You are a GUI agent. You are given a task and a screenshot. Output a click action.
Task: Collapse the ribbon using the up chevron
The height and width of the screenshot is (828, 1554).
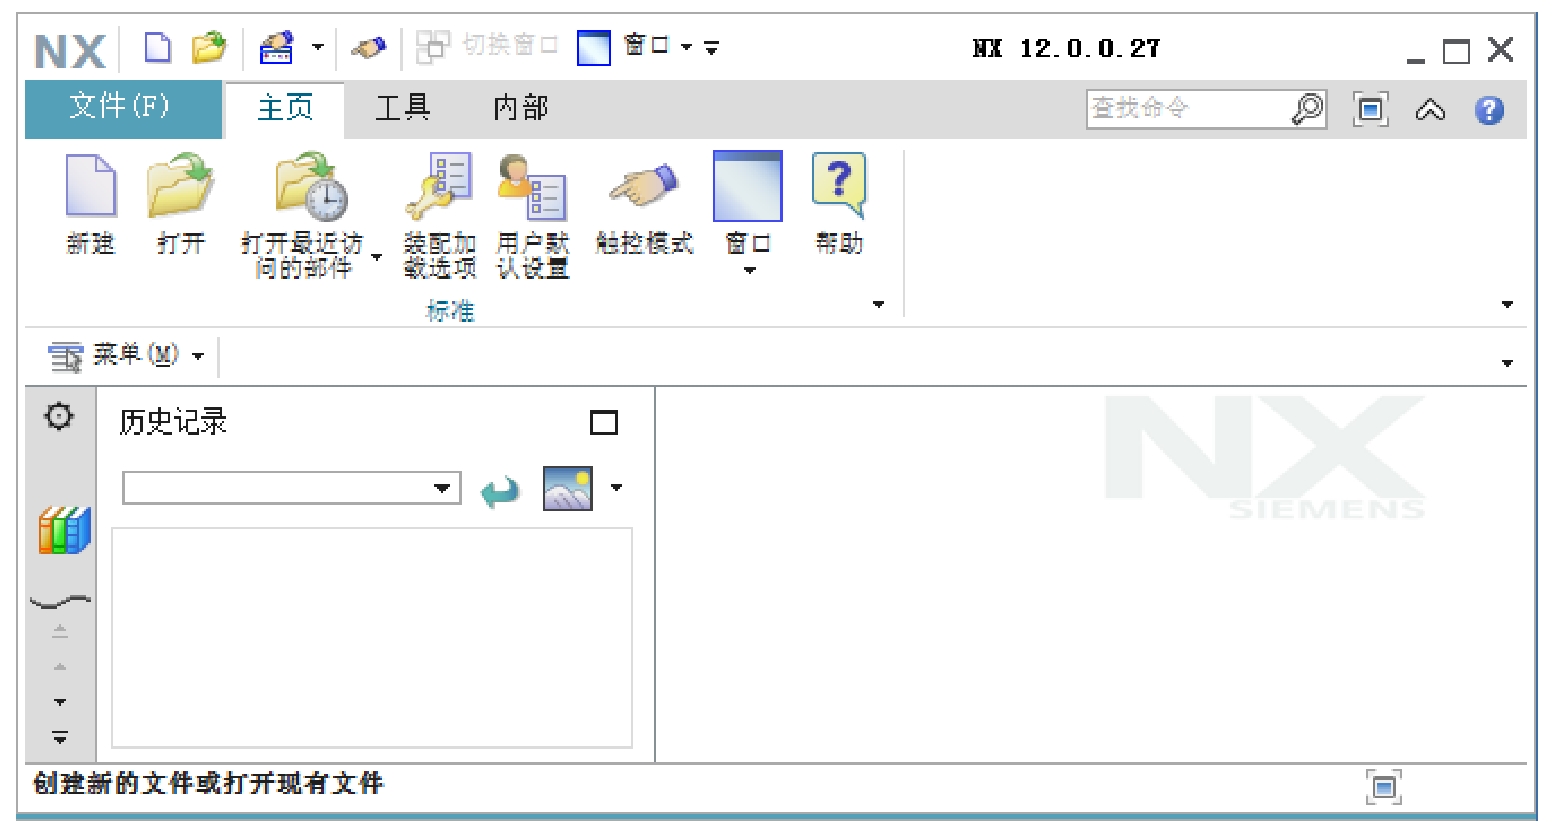[1430, 109]
